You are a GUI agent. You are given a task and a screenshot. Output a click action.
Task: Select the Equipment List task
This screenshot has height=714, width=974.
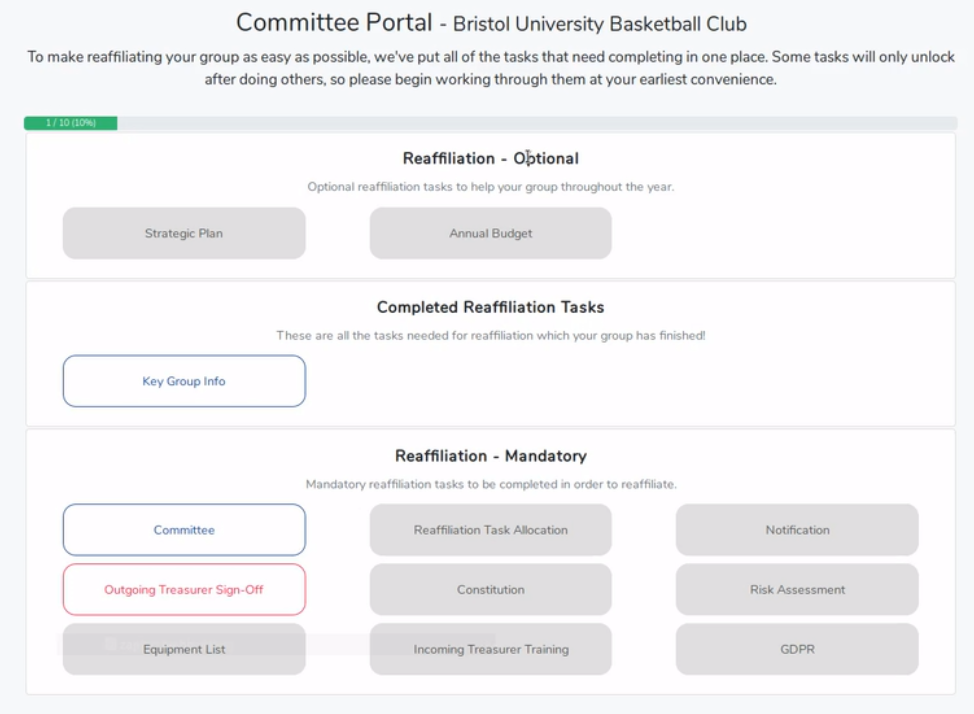point(184,649)
